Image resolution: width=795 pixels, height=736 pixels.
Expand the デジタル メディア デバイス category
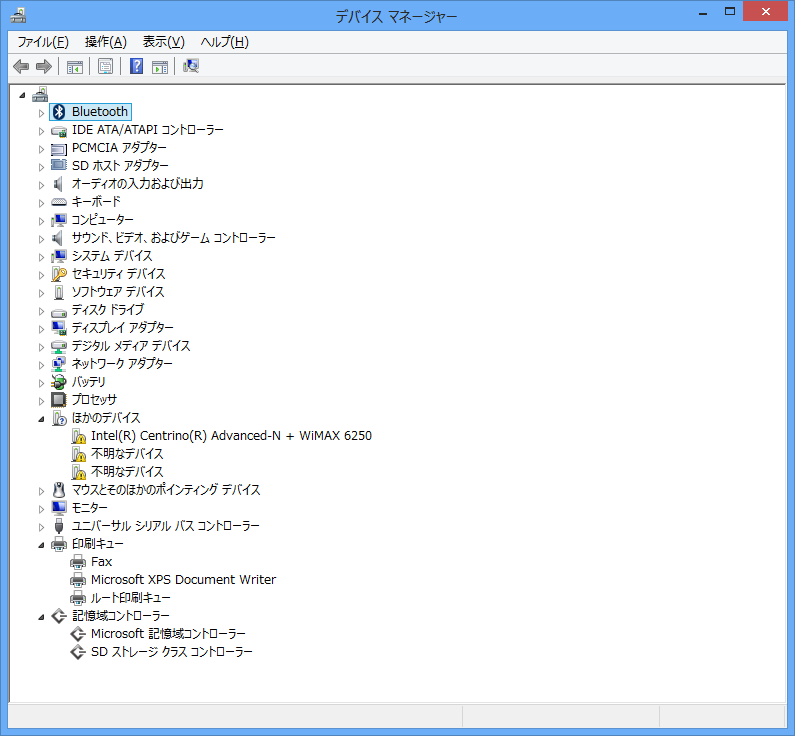coord(42,347)
